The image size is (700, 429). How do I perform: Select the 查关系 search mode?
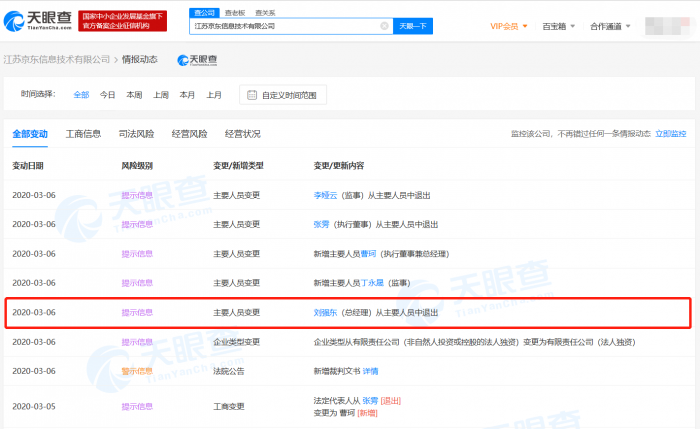click(264, 13)
